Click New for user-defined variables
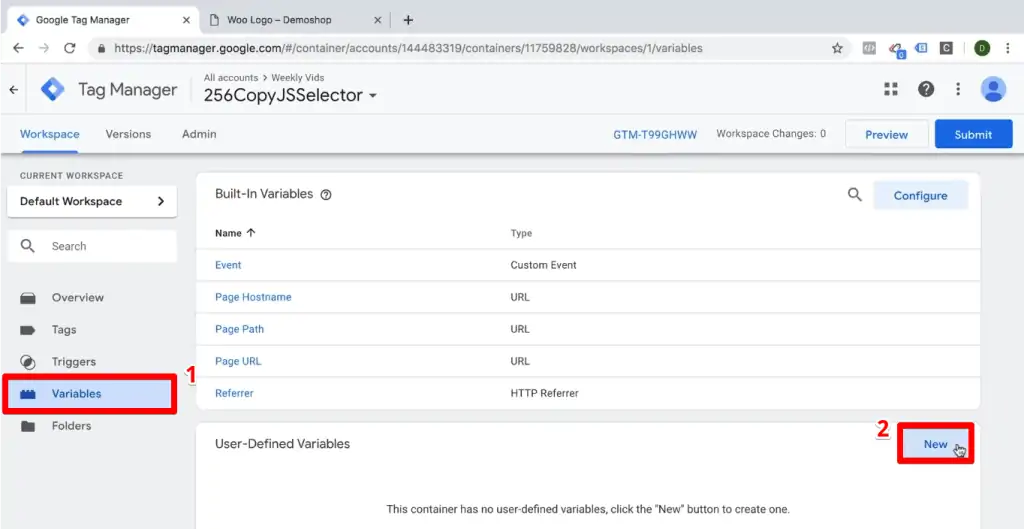The height and width of the screenshot is (529, 1024). pyautogui.click(x=935, y=444)
